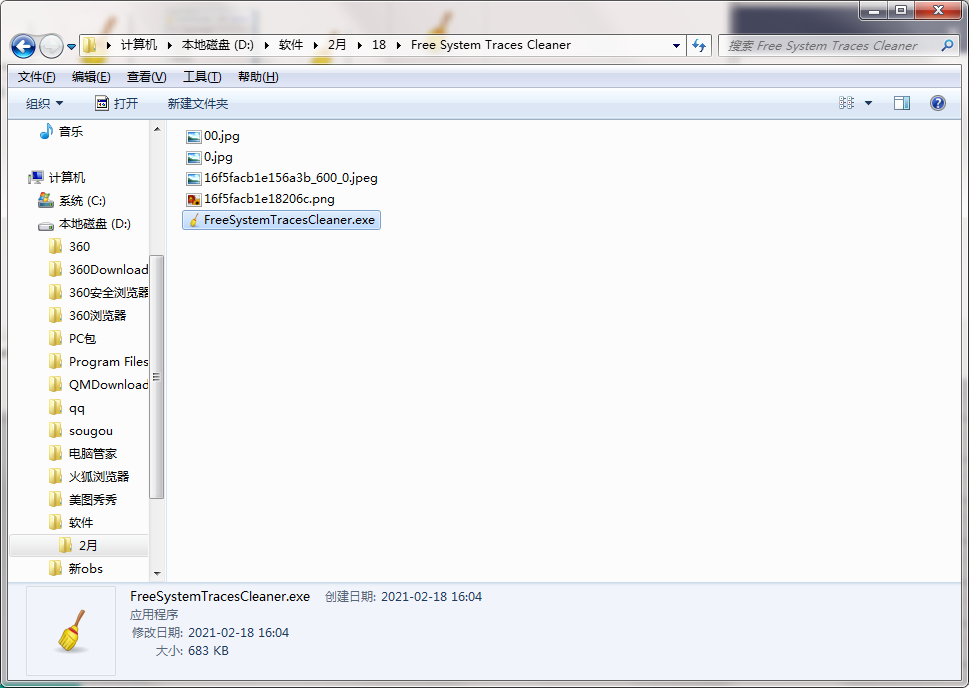
Task: Select the file 16f5facb1e156a3b_600_0.jpeg
Action: pyautogui.click(x=282, y=178)
